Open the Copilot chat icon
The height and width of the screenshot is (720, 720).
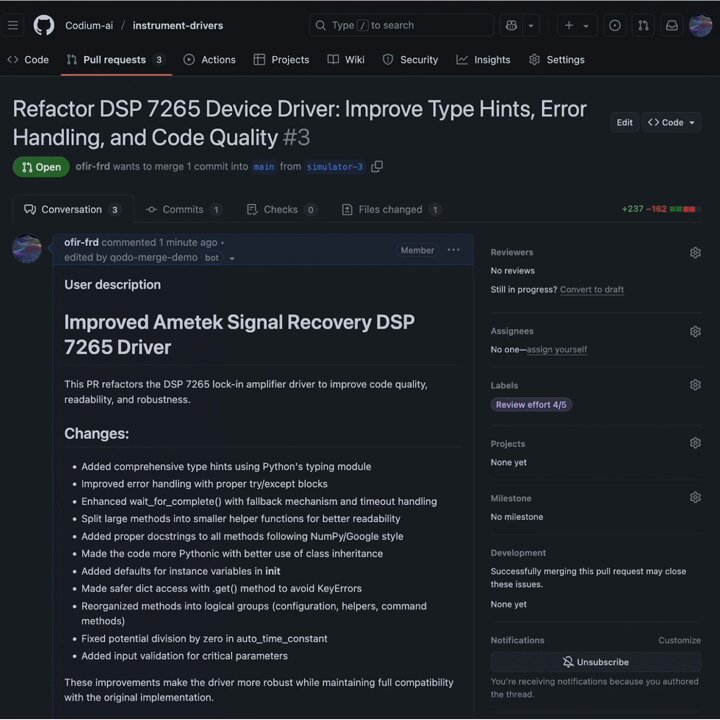pyautogui.click(x=511, y=25)
